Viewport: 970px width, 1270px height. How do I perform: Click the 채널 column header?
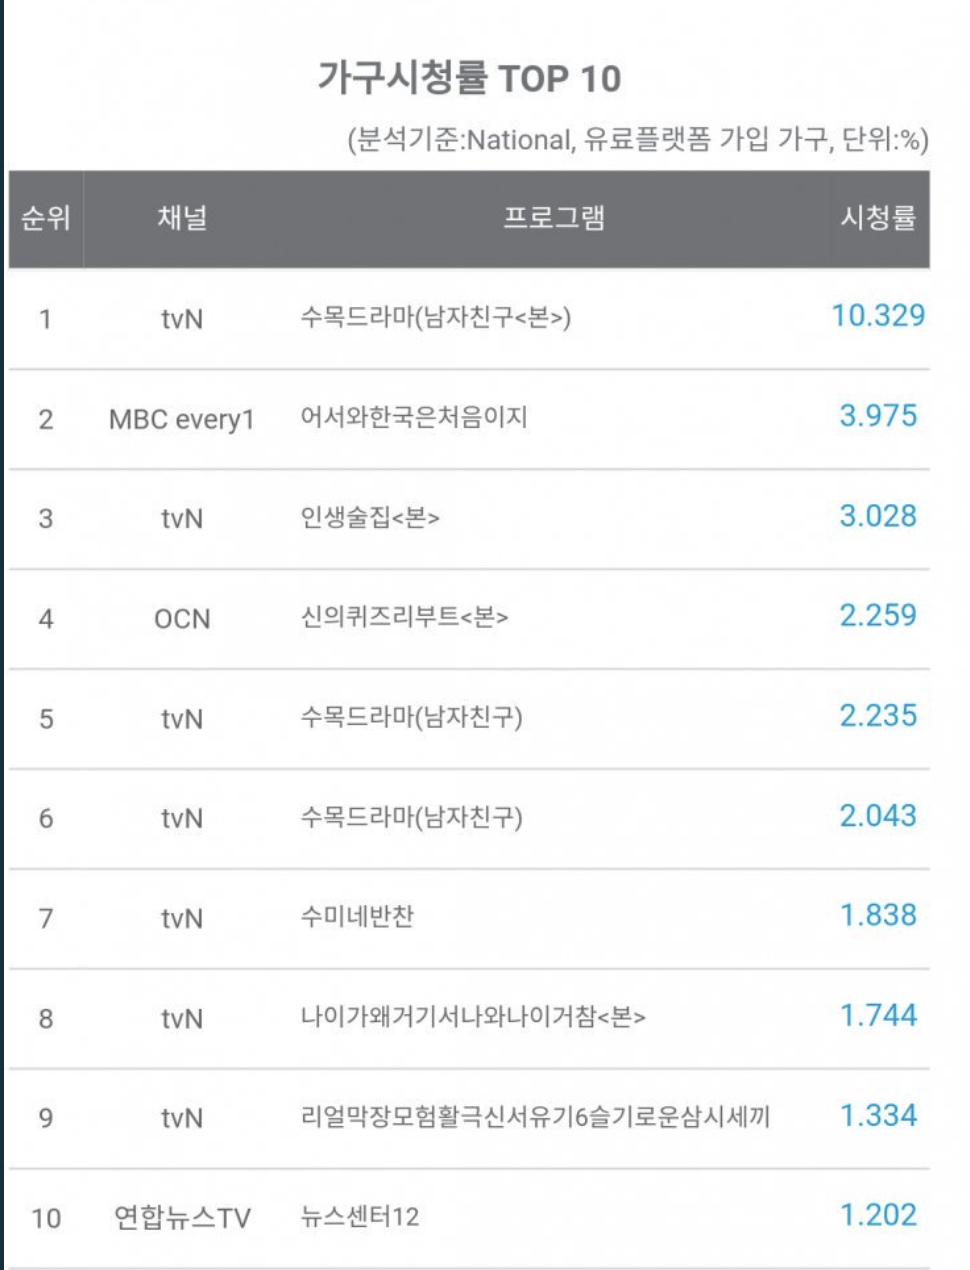182,218
